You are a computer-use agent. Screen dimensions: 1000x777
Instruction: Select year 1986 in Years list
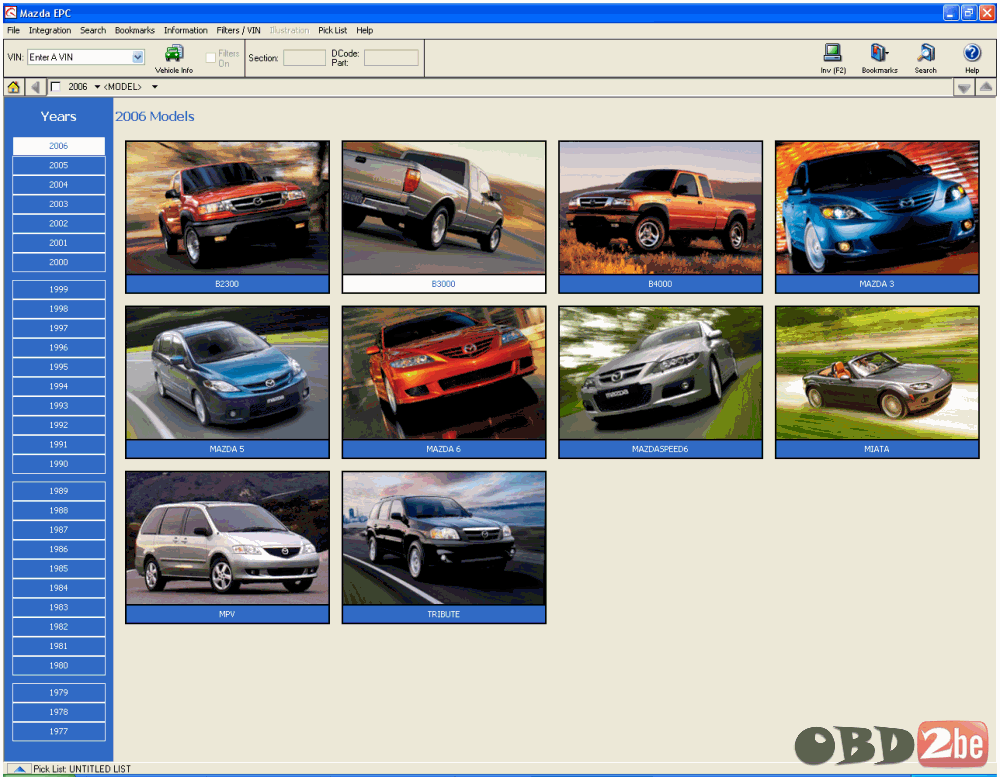tap(59, 549)
